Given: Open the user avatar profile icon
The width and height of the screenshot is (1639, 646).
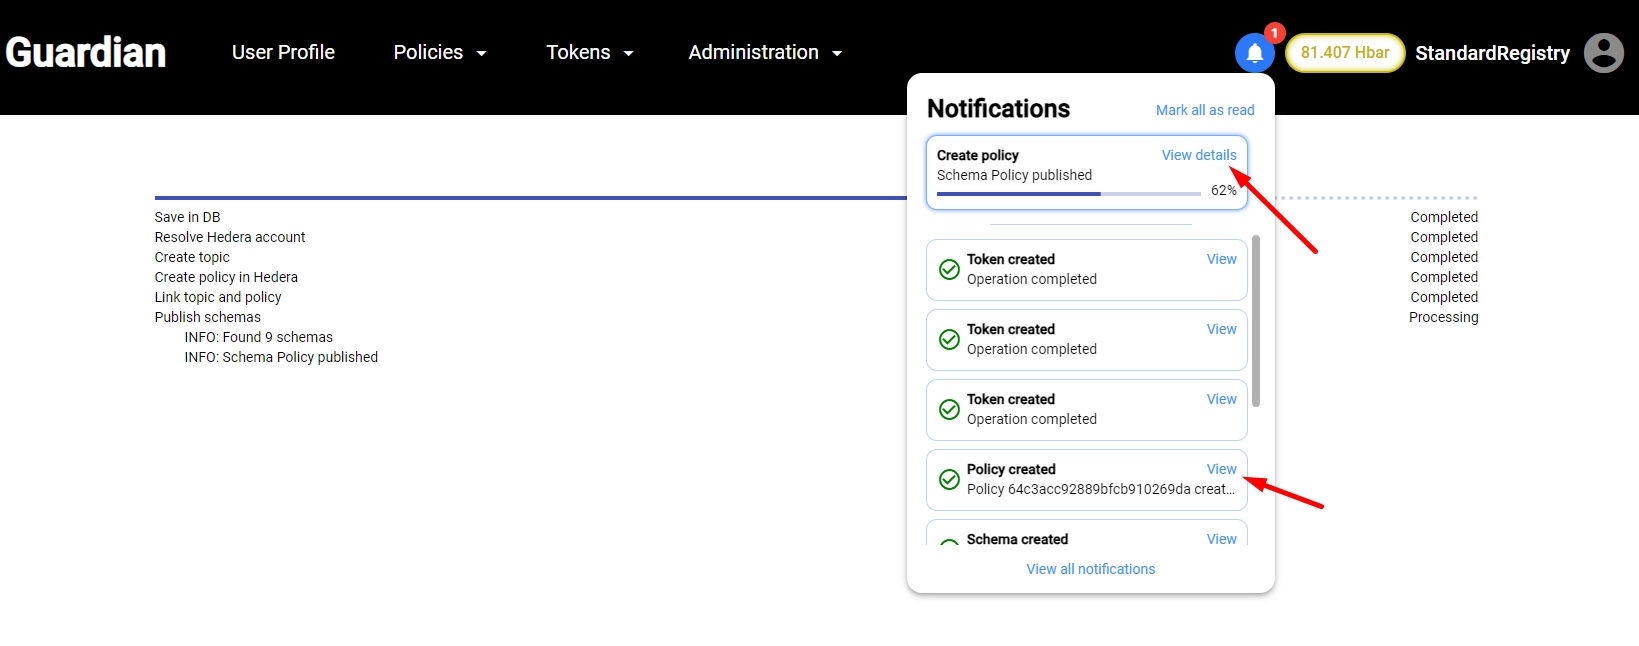Looking at the screenshot, I should coord(1604,53).
